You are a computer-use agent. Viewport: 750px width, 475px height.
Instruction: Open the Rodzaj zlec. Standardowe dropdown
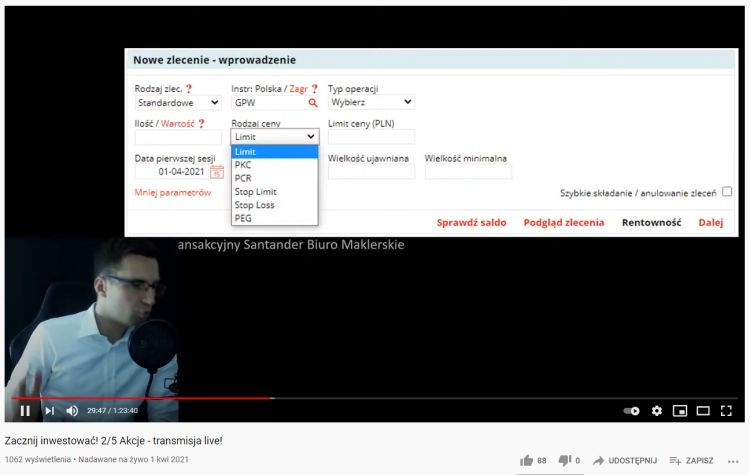point(178,102)
